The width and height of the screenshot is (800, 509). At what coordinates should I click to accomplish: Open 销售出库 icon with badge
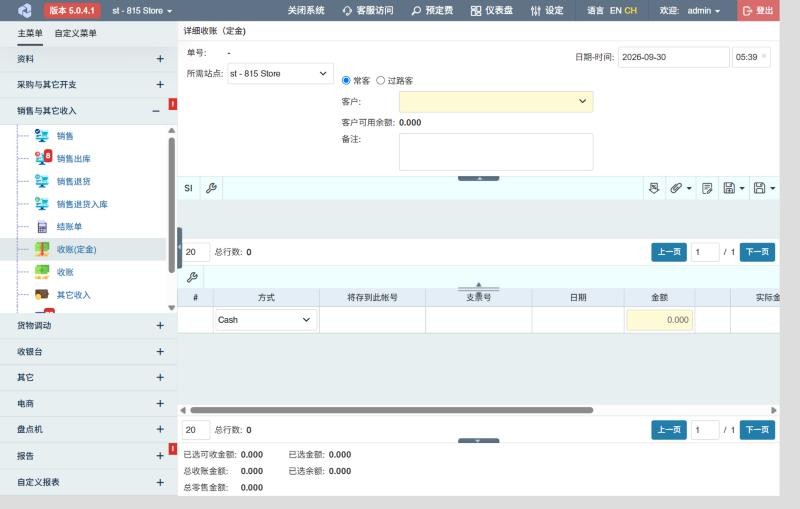(x=43, y=158)
